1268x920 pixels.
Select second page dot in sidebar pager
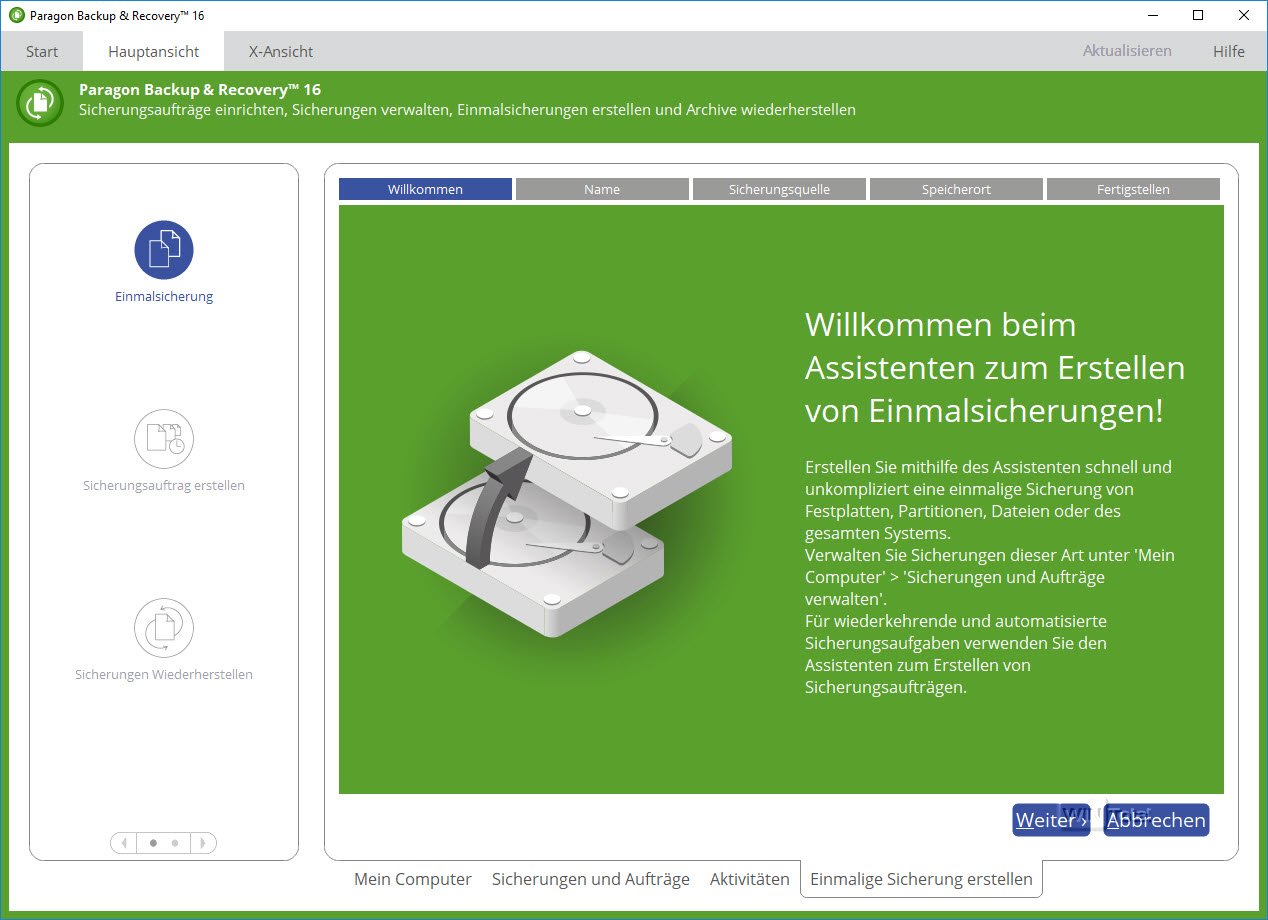coord(175,843)
